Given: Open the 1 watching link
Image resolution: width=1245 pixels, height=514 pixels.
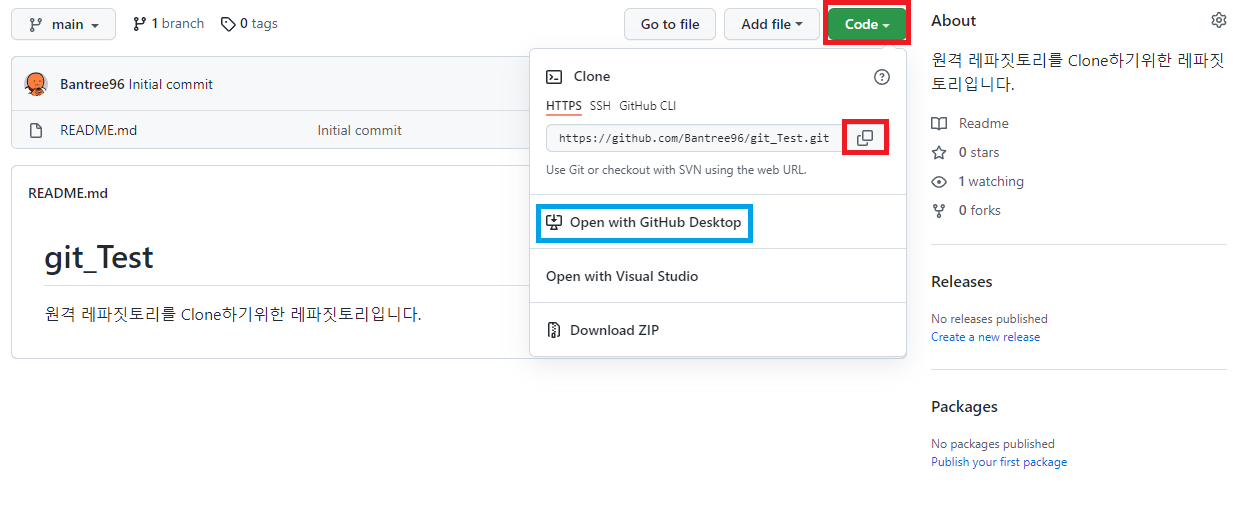Looking at the screenshot, I should click(991, 181).
